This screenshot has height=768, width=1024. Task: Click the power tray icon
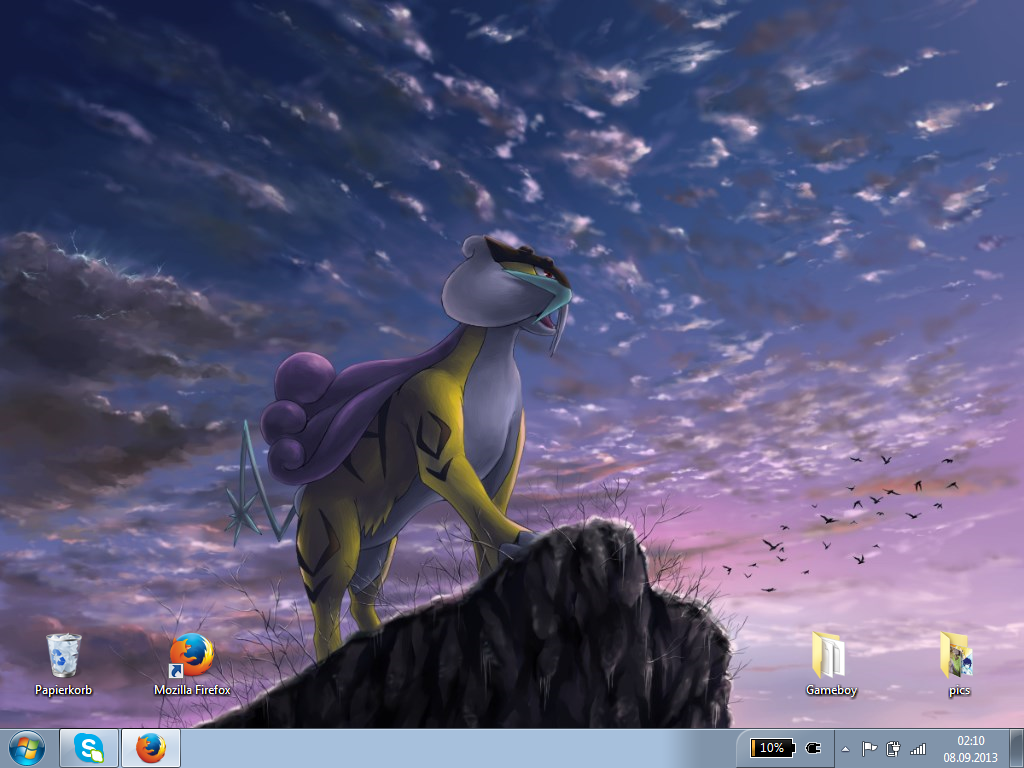tap(893, 749)
